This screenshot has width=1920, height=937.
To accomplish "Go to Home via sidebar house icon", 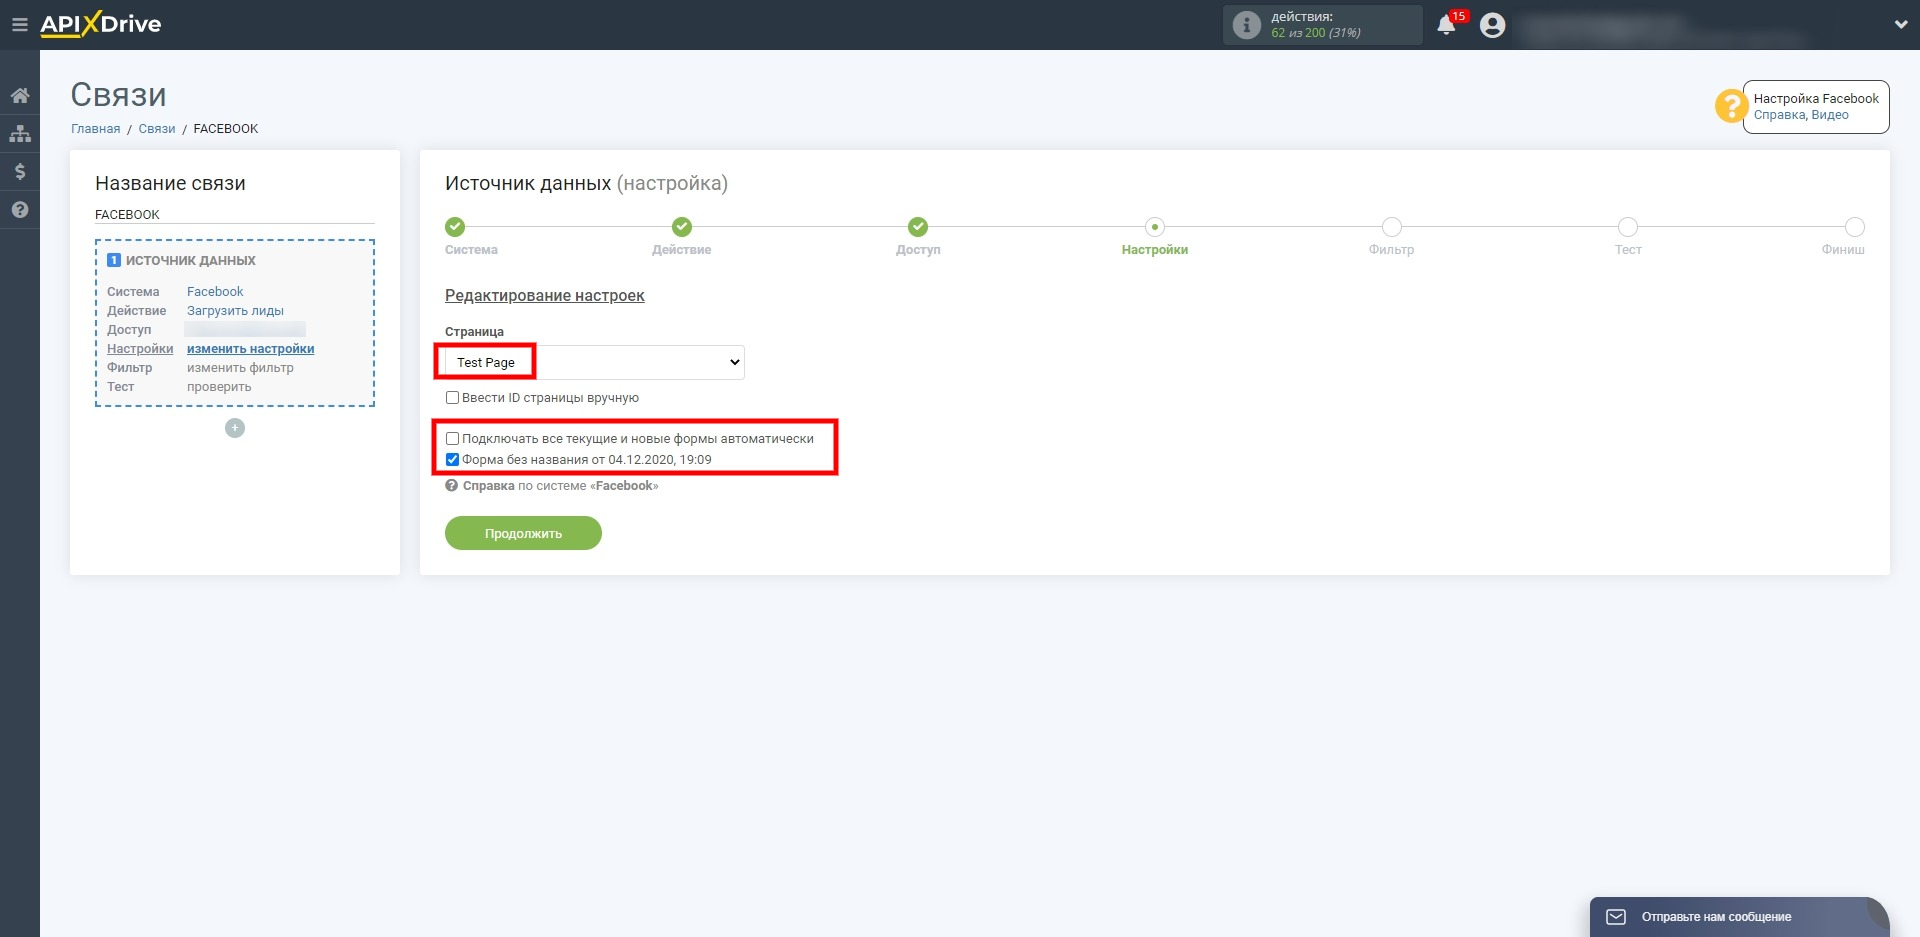I will [20, 96].
